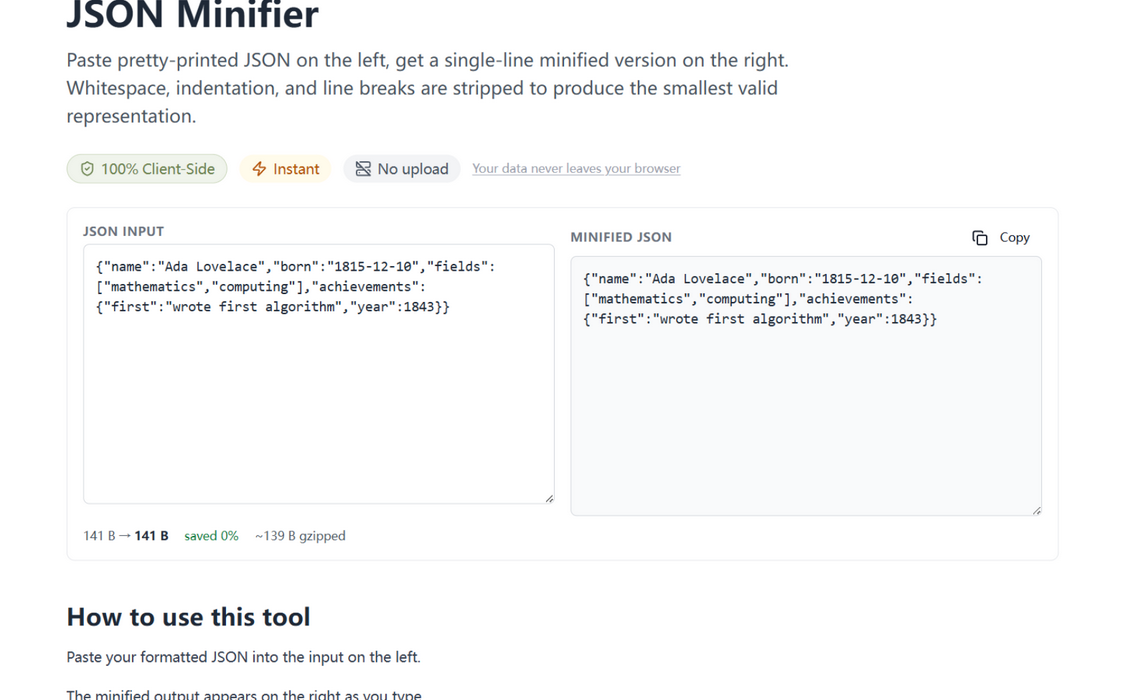Click the no-upload icon in No upload badge

click(363, 169)
